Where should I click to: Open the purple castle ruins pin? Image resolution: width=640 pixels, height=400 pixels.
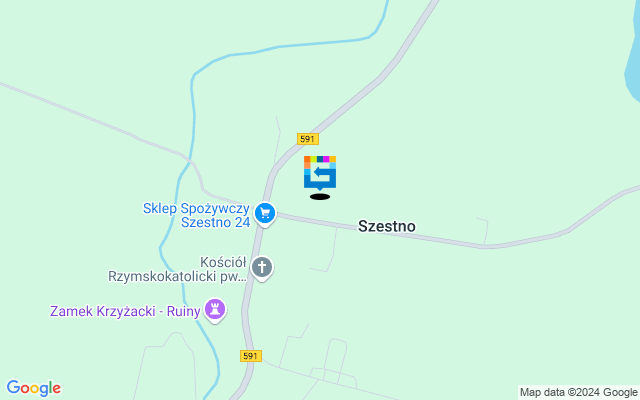point(215,310)
